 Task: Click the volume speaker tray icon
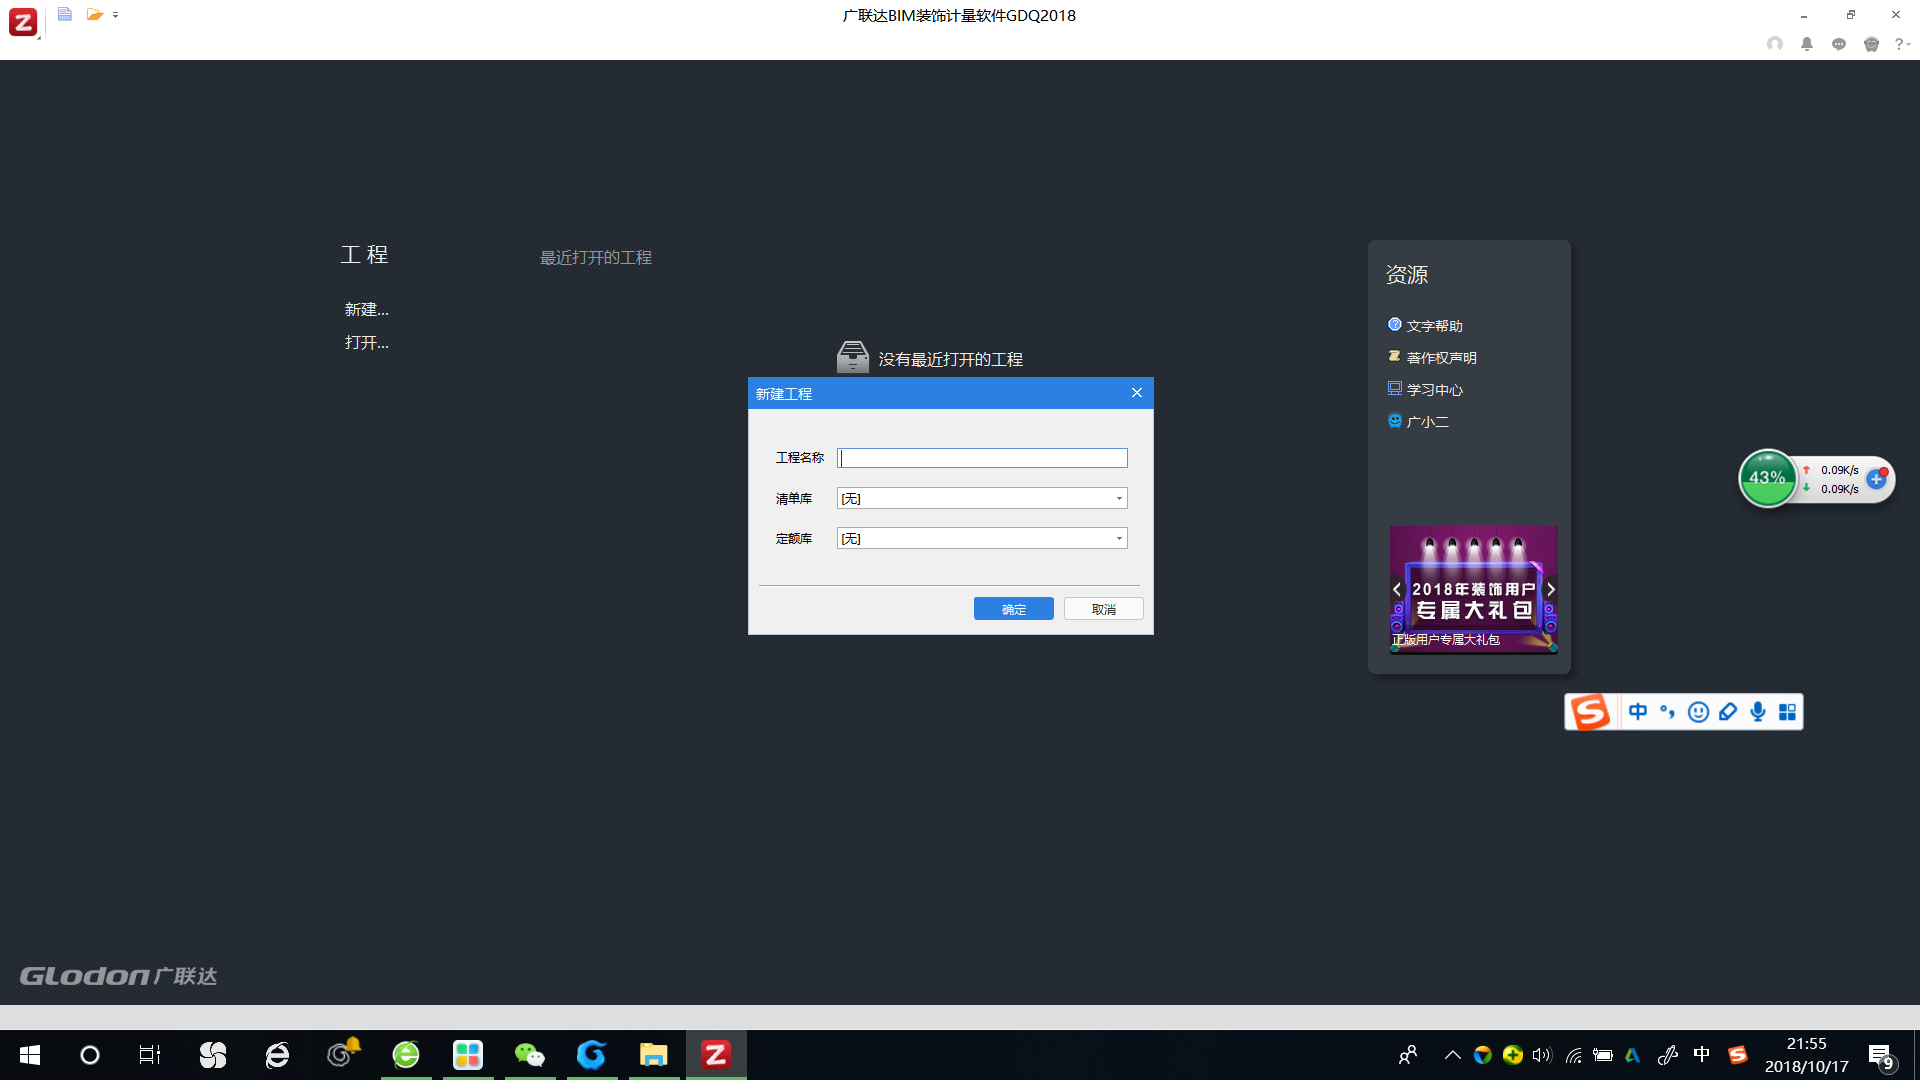point(1542,1055)
